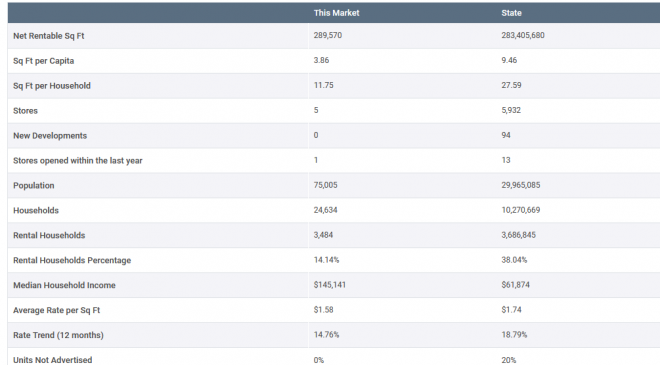Click the Rate Trend (12 months) label
The height and width of the screenshot is (365, 660).
point(58,335)
